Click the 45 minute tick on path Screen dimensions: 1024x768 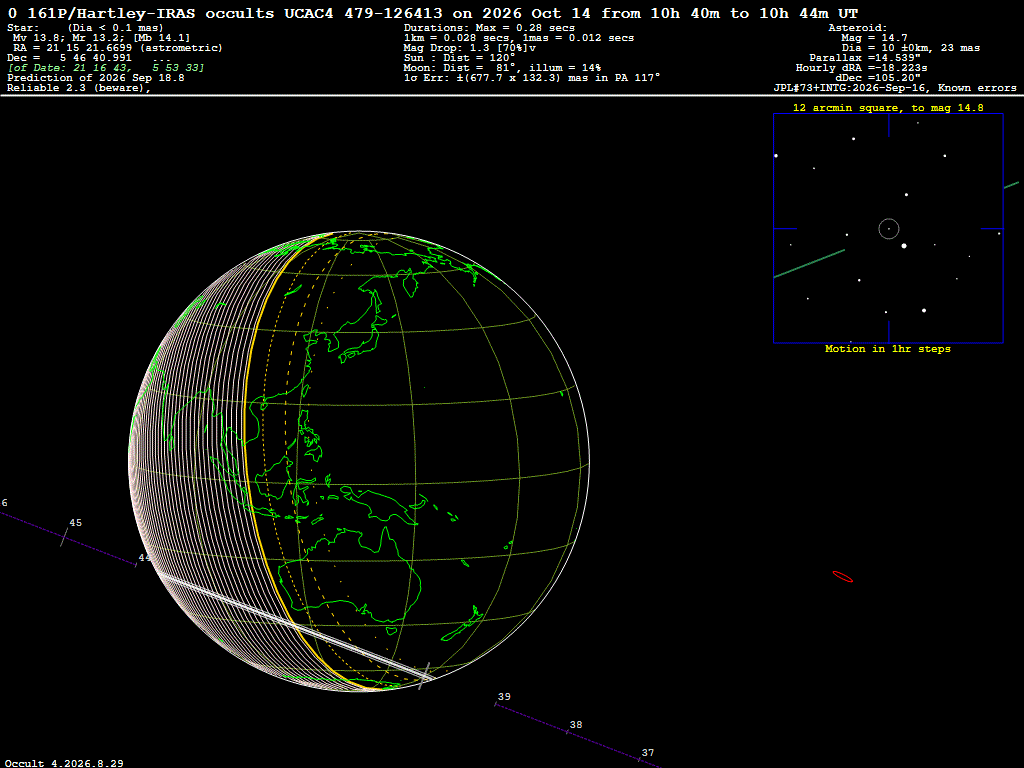click(x=64, y=538)
